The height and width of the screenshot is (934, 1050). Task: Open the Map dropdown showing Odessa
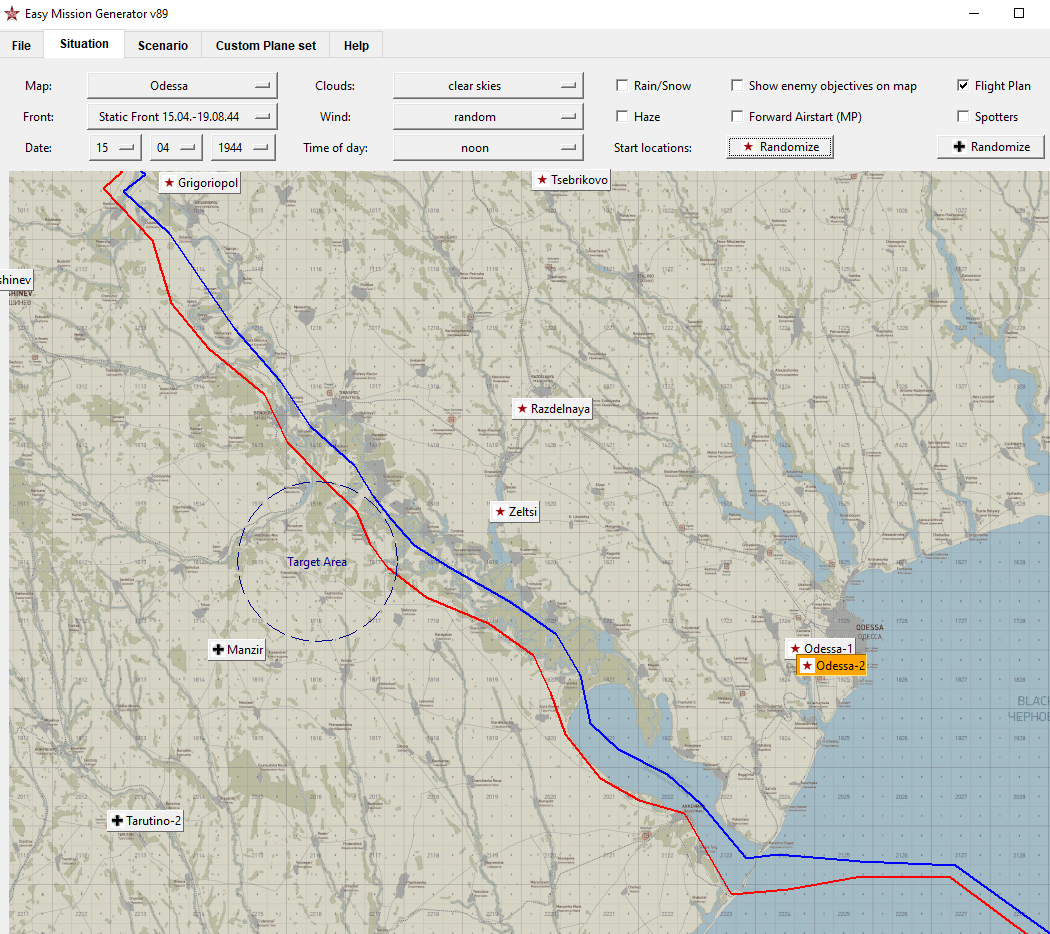tap(182, 86)
